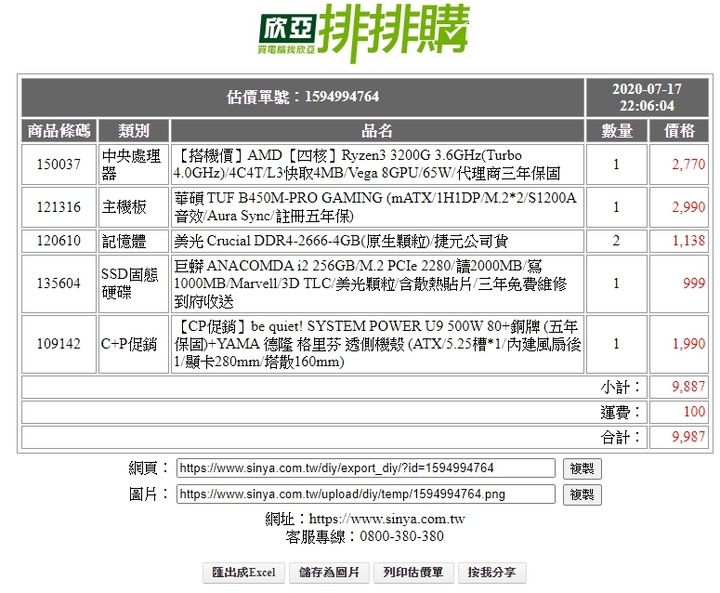Click the 商品條碼 column header

pyautogui.click(x=59, y=131)
